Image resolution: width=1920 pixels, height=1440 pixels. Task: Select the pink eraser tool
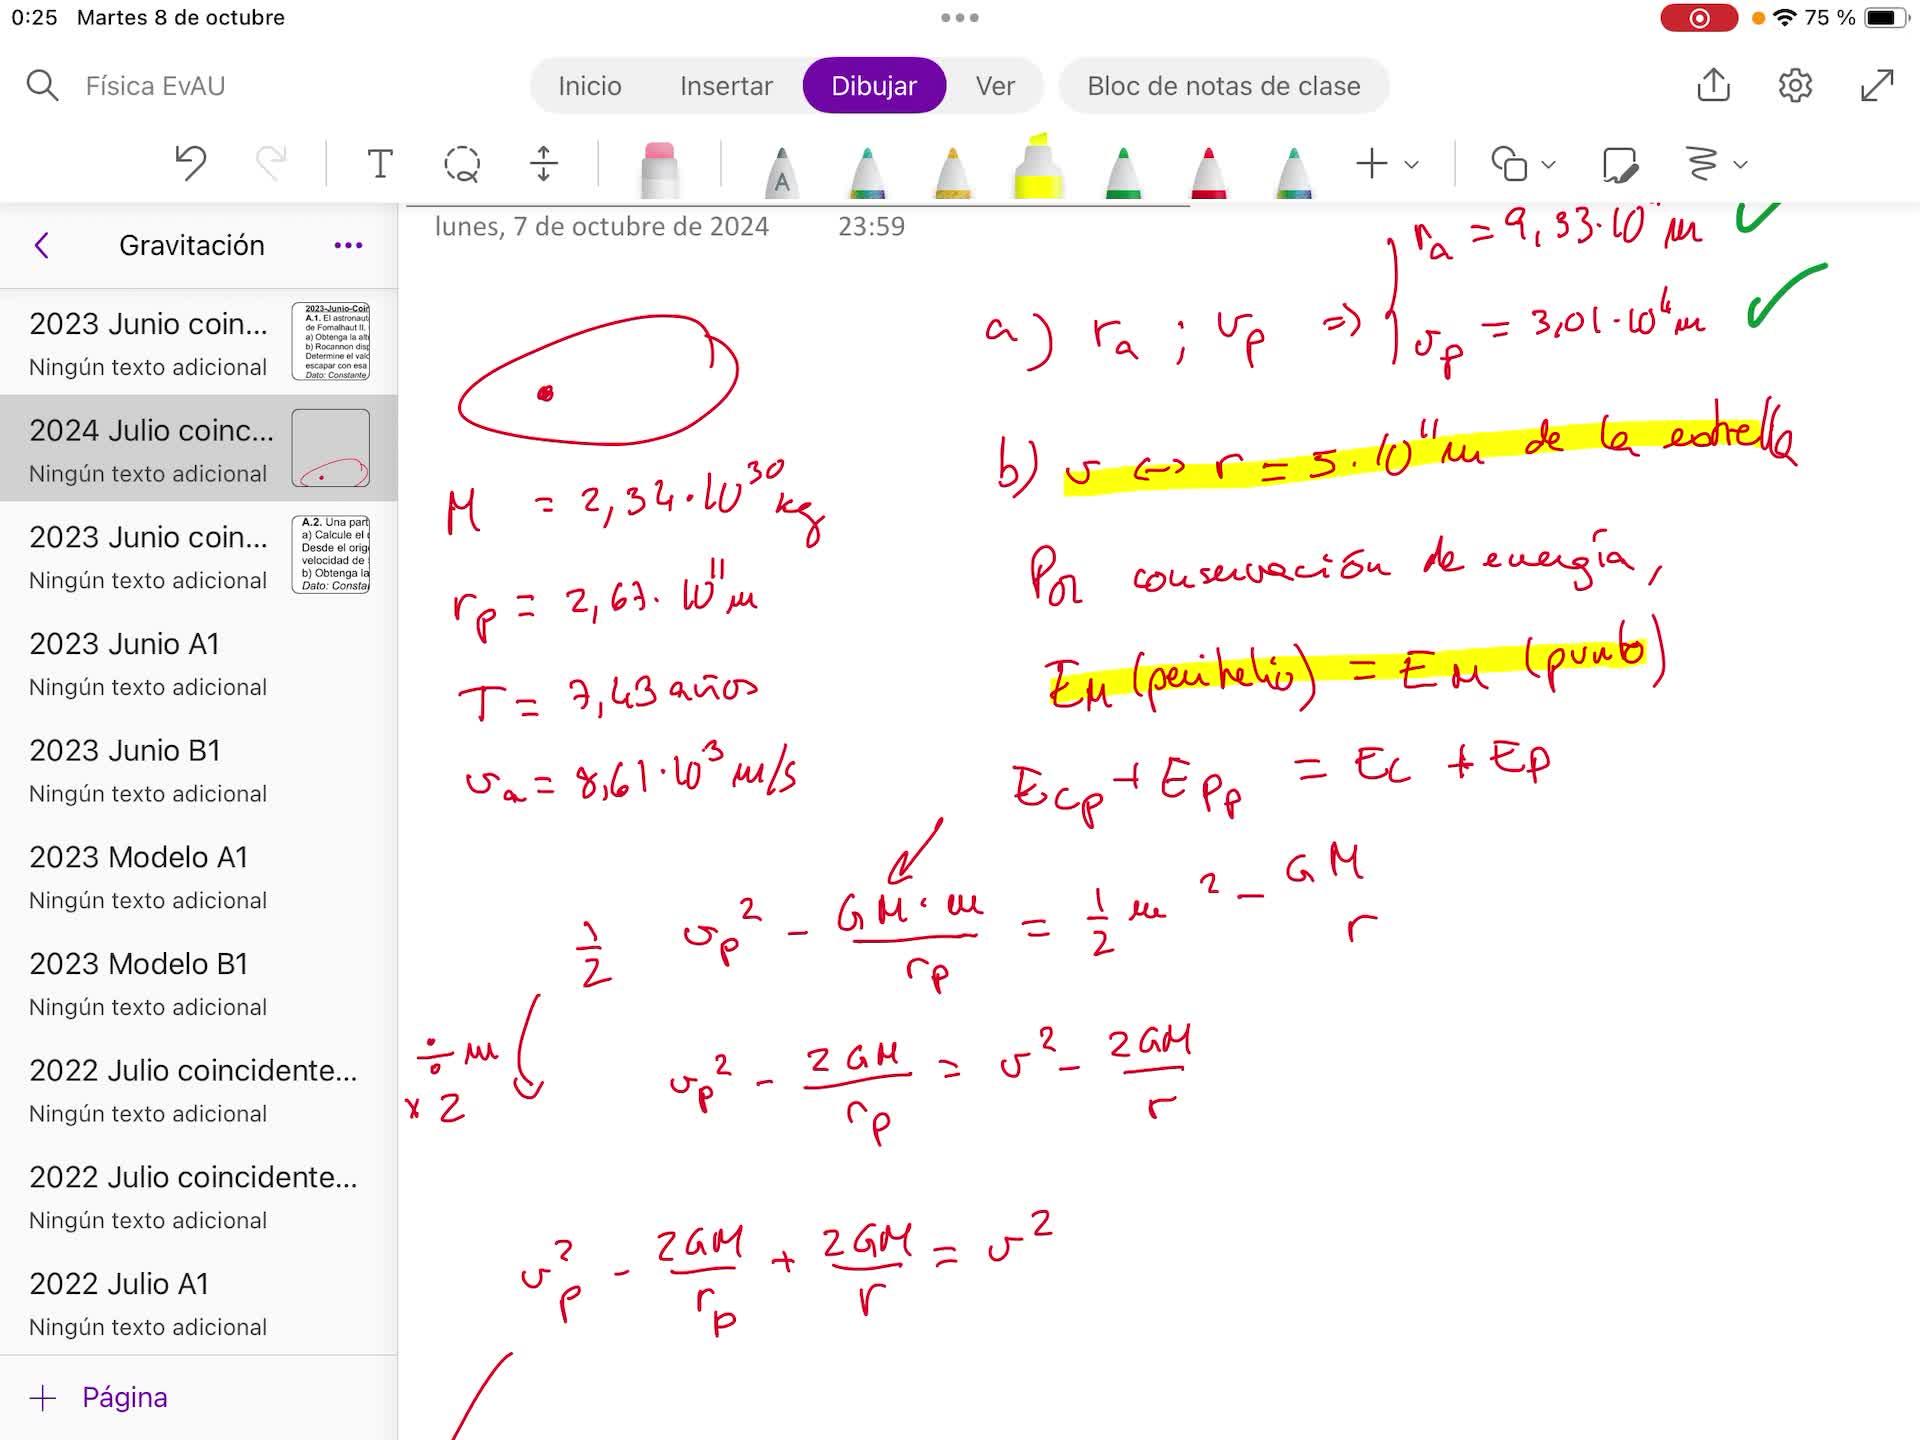point(659,168)
